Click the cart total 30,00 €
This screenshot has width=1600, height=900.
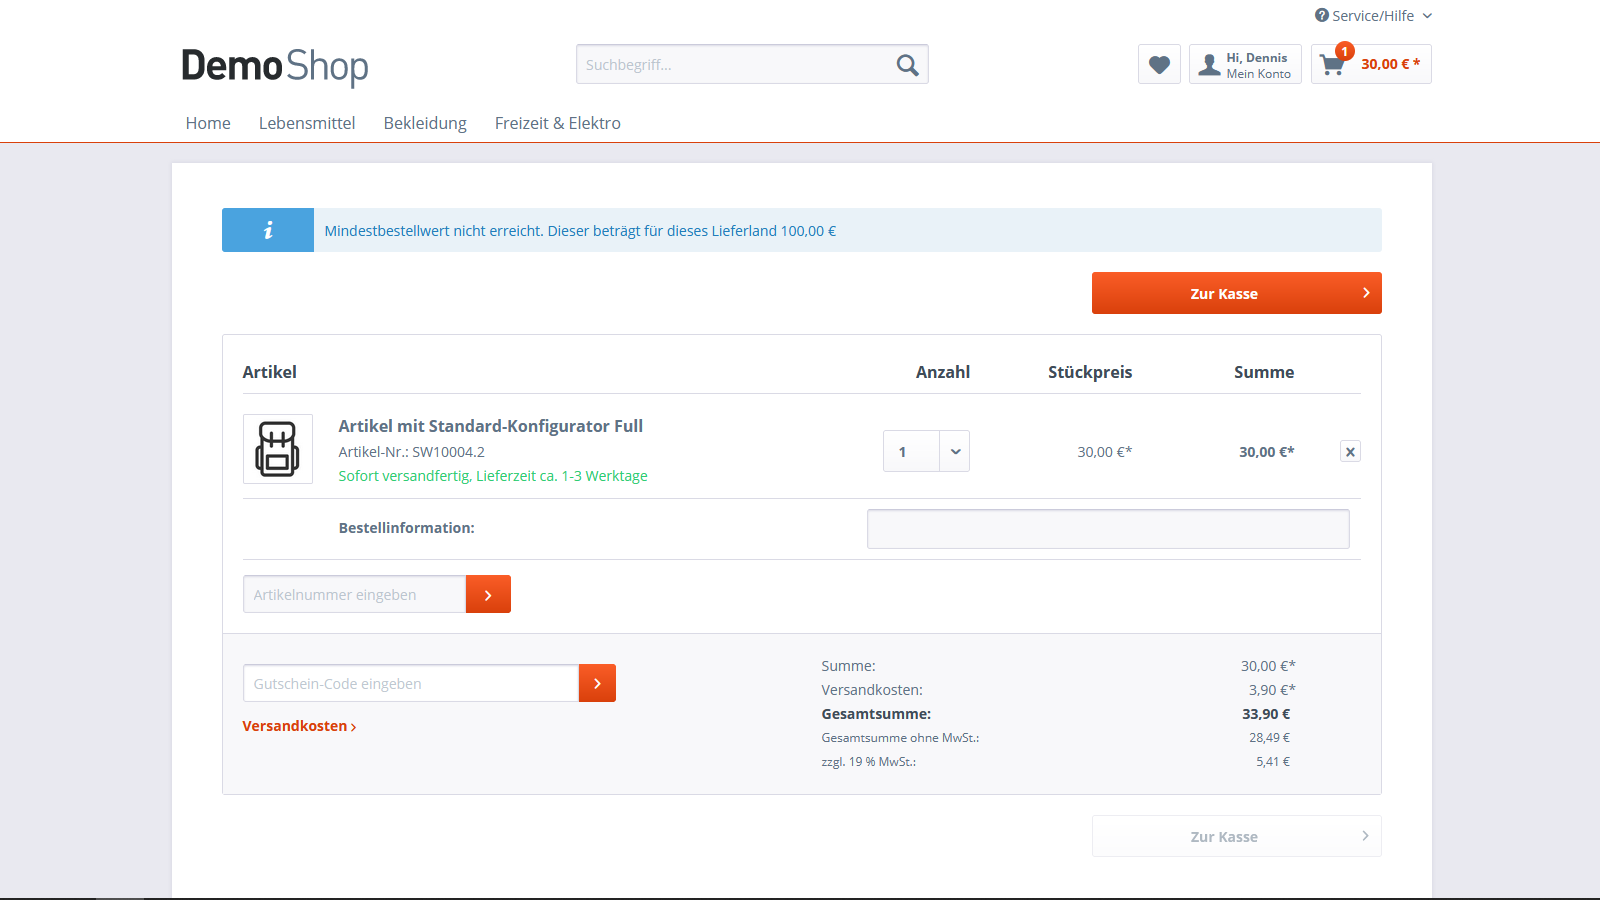pyautogui.click(x=1390, y=64)
